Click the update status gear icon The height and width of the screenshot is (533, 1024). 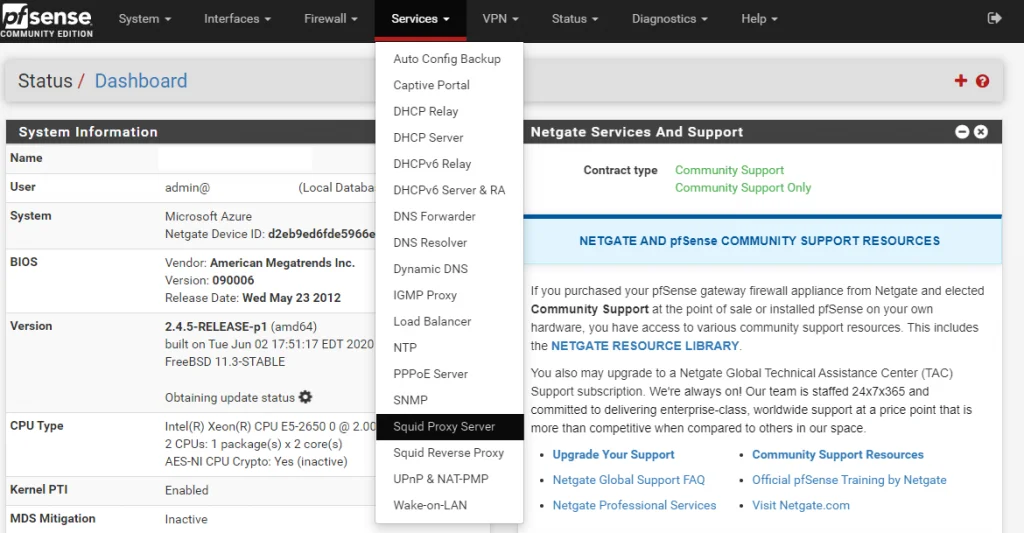point(305,396)
